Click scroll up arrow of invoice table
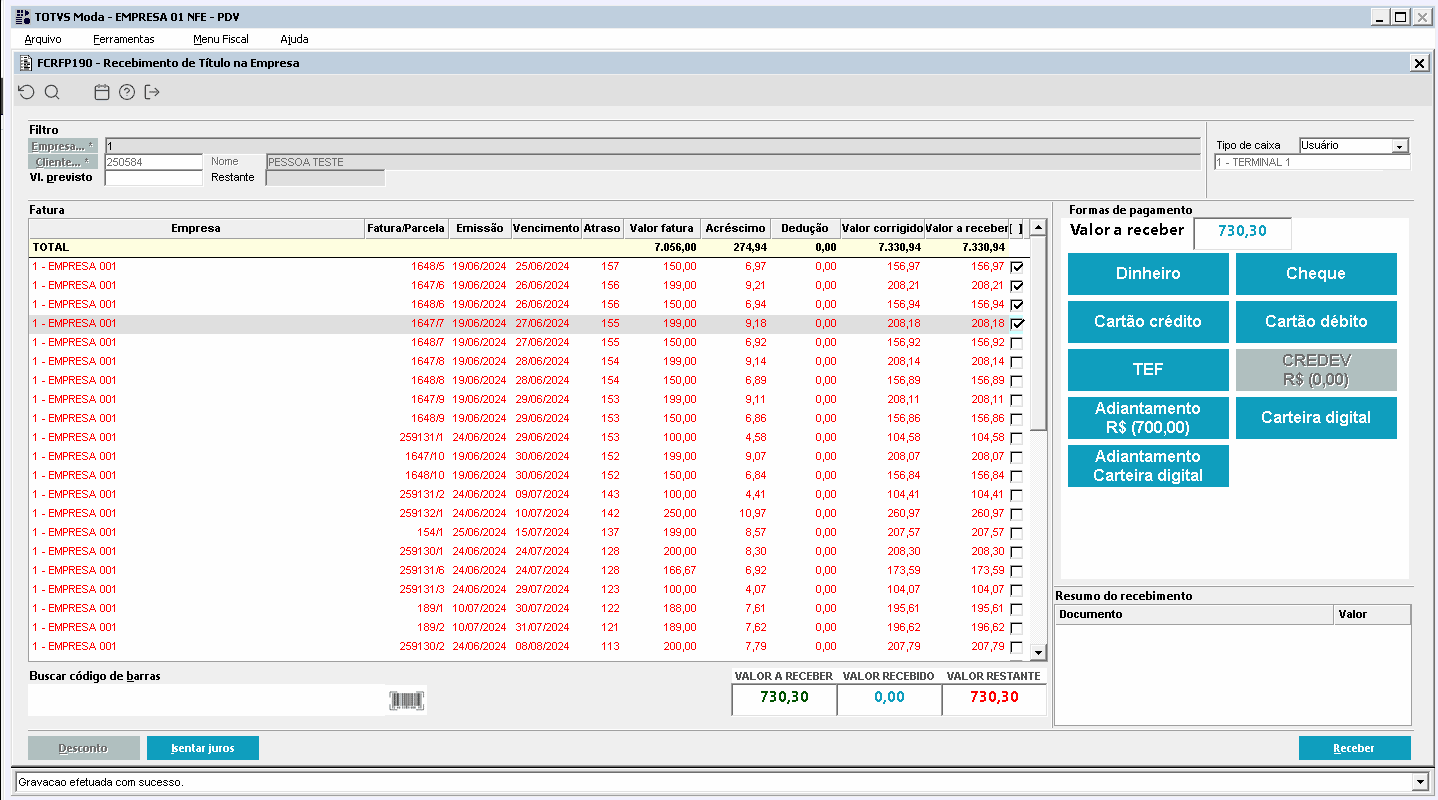The width and height of the screenshot is (1438, 800). [x=1038, y=229]
